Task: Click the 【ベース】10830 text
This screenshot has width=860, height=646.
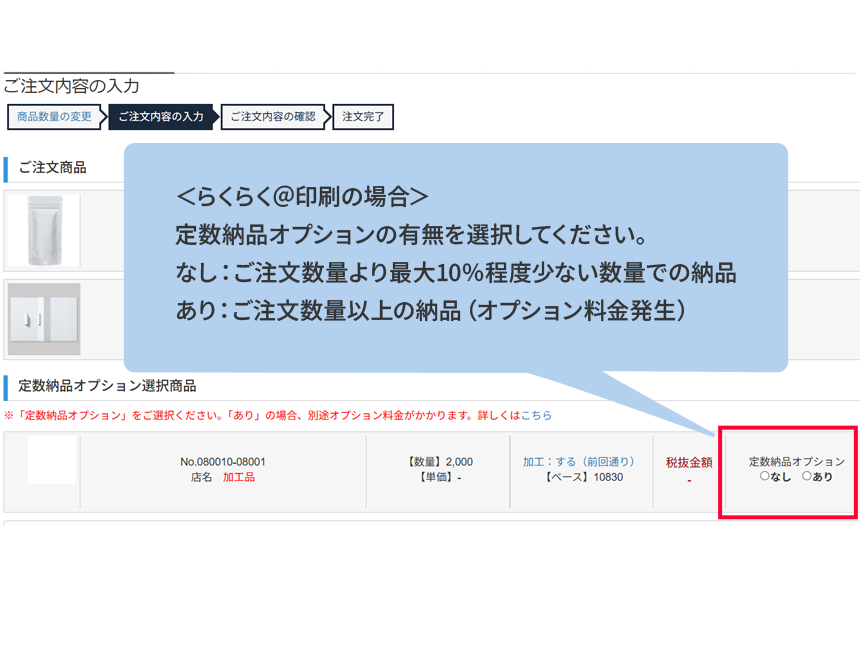Action: 584,478
